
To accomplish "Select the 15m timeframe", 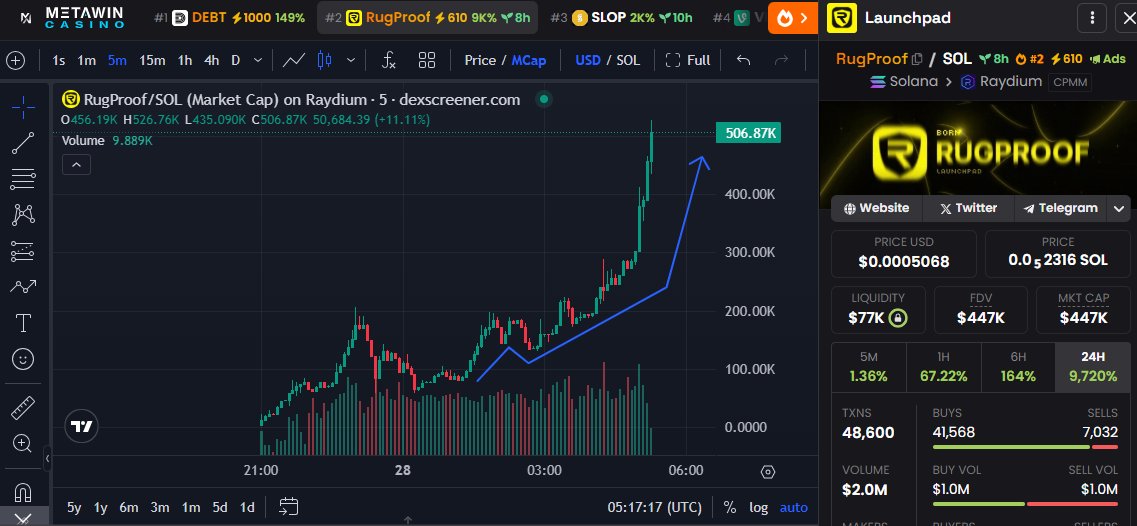I will tap(152, 60).
